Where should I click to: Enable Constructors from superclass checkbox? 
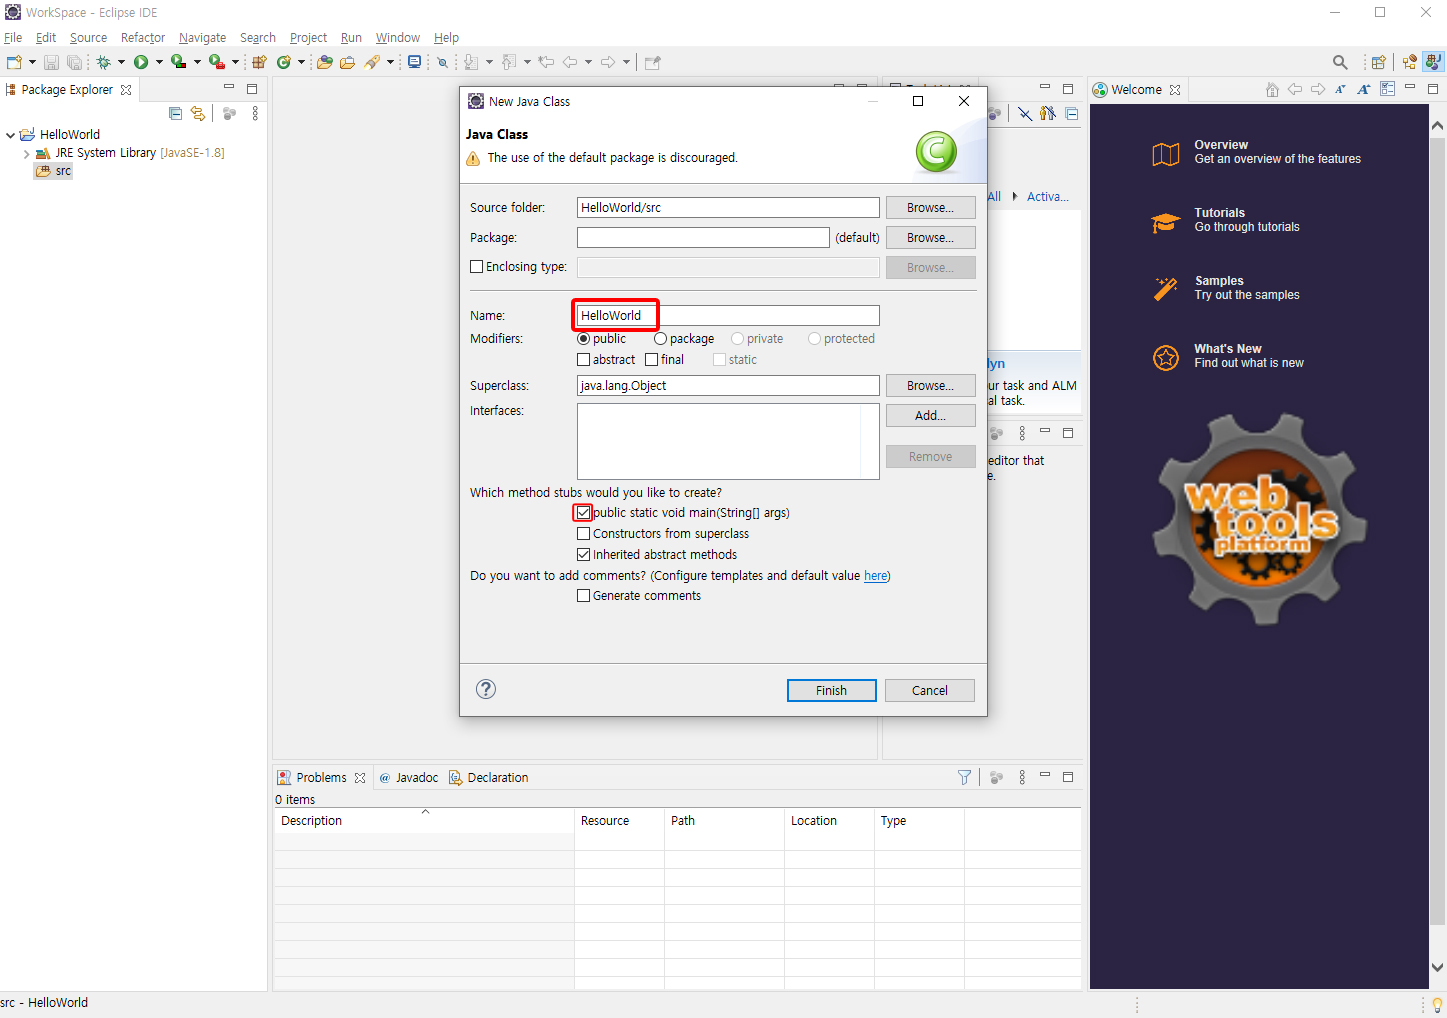(584, 534)
